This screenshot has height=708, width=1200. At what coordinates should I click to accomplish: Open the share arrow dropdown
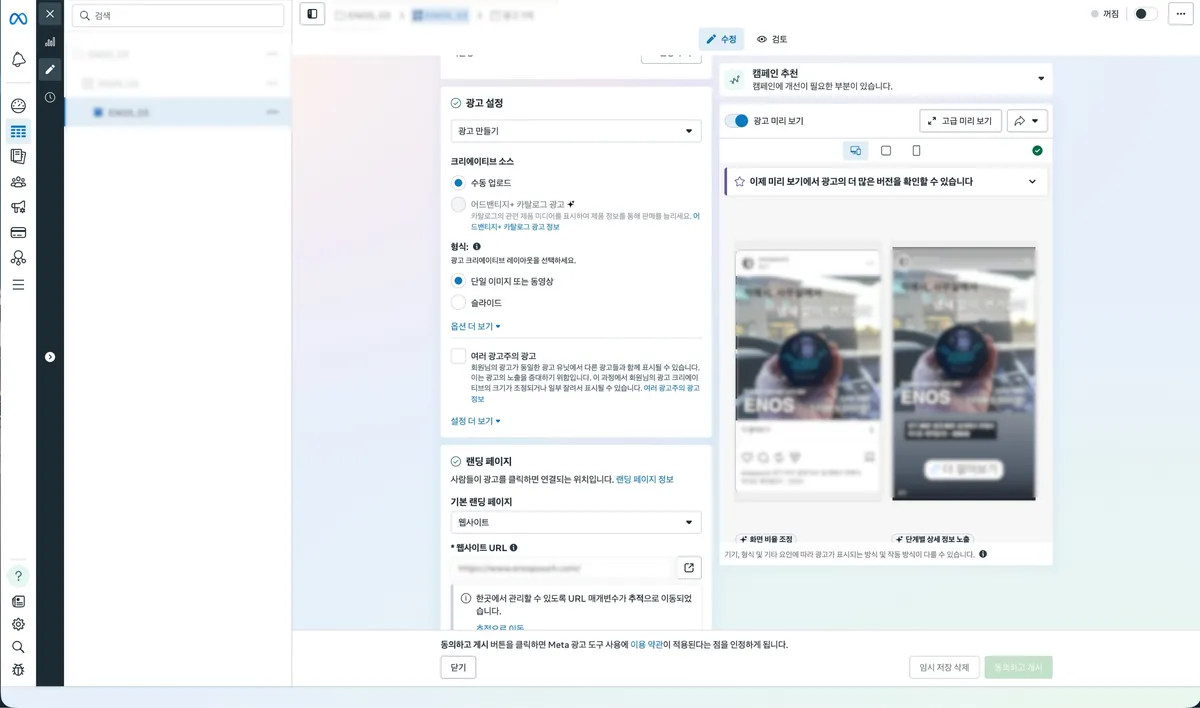(1027, 121)
